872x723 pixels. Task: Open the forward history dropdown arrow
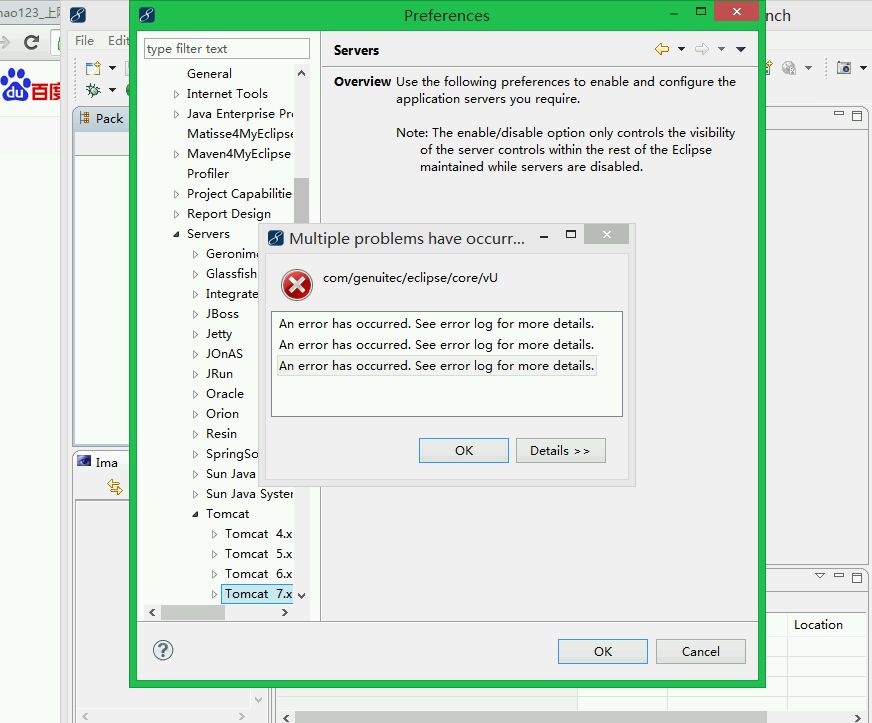[x=721, y=49]
